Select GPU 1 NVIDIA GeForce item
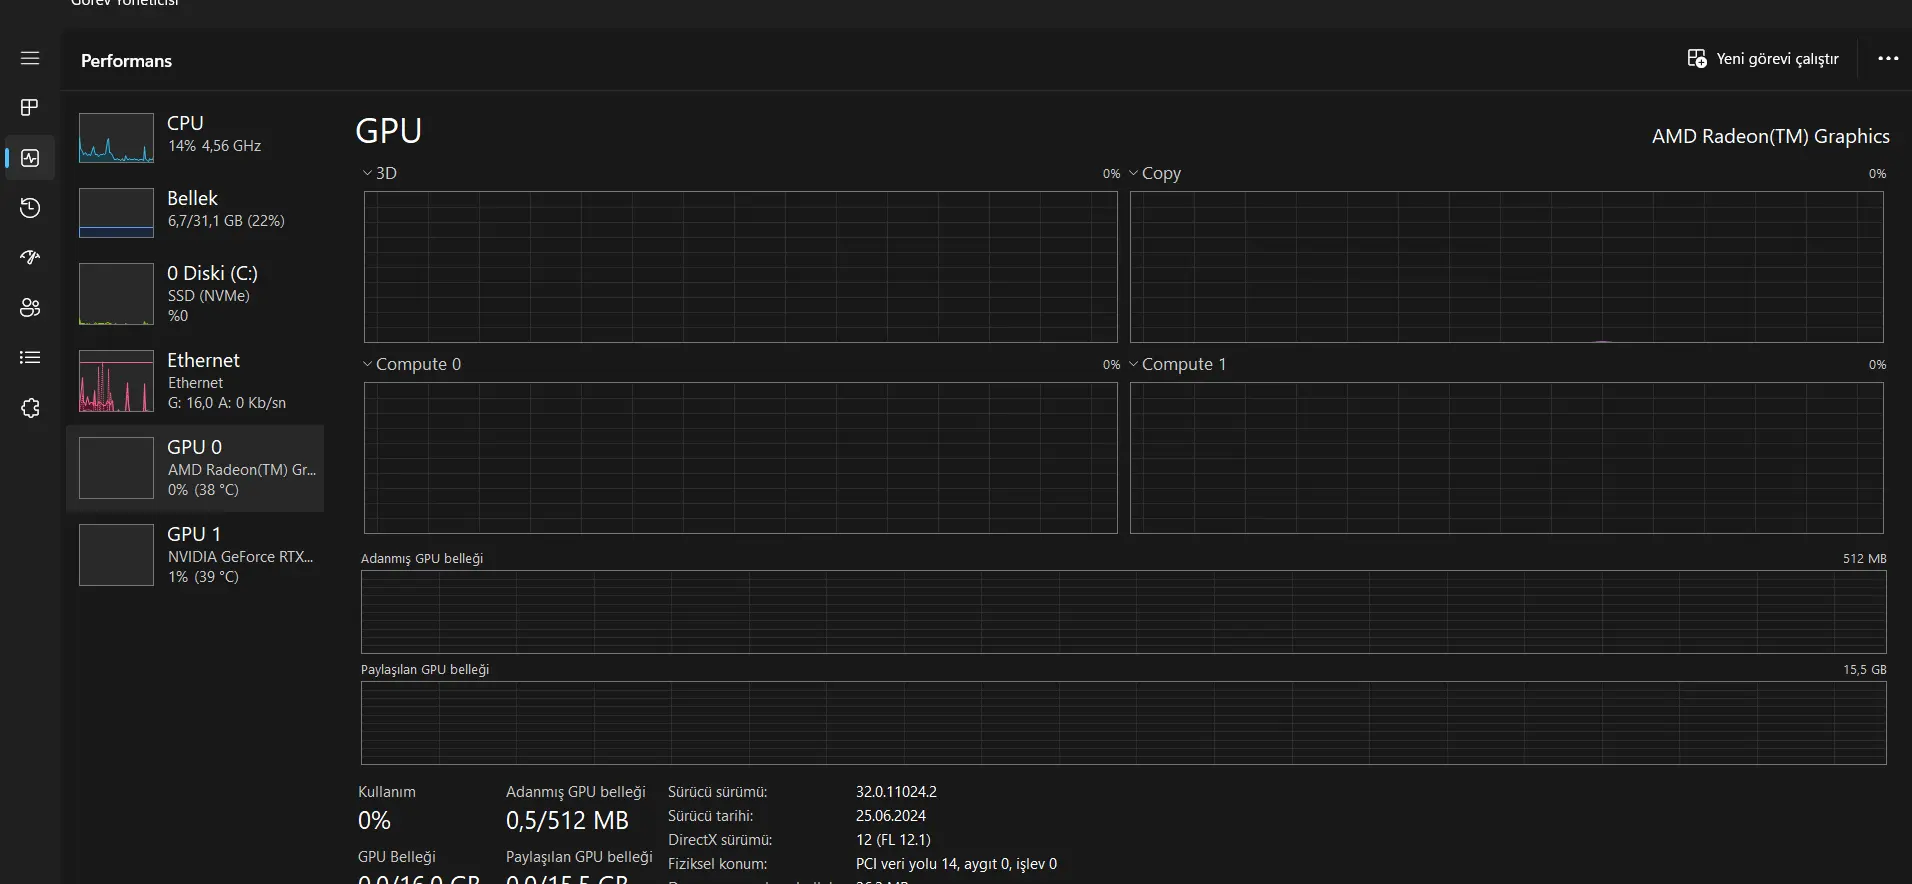 click(x=196, y=555)
